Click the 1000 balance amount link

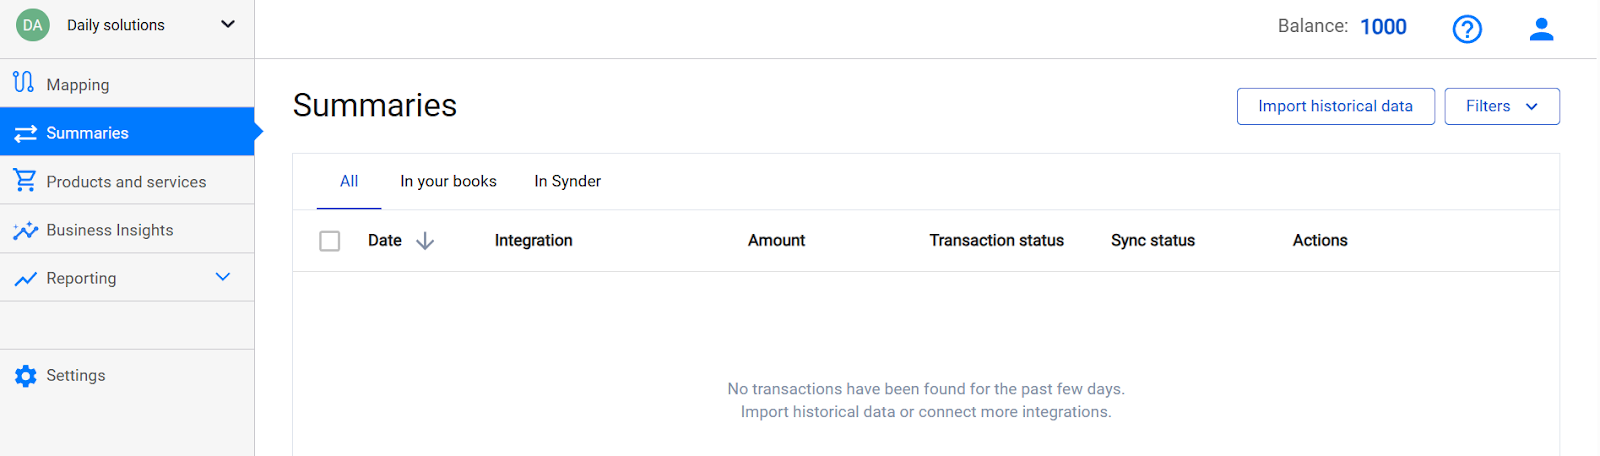point(1383,27)
